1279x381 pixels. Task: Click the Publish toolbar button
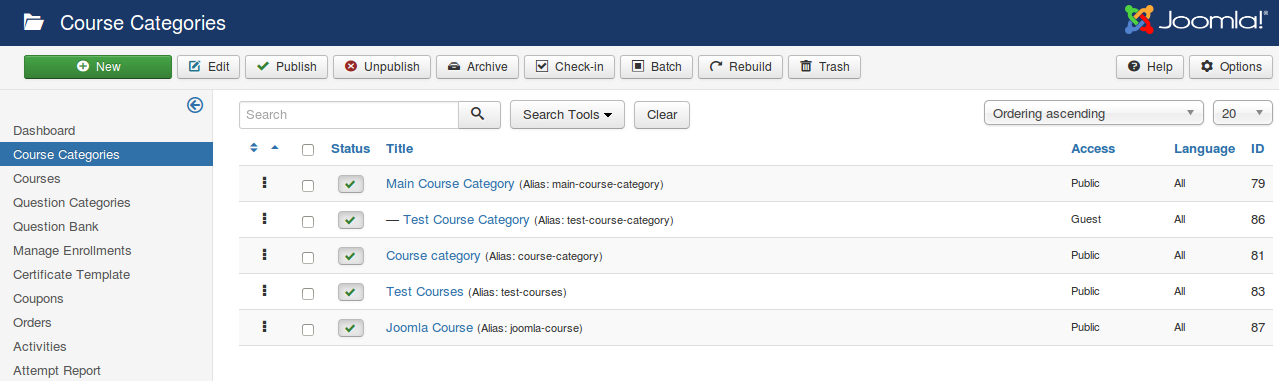point(286,67)
